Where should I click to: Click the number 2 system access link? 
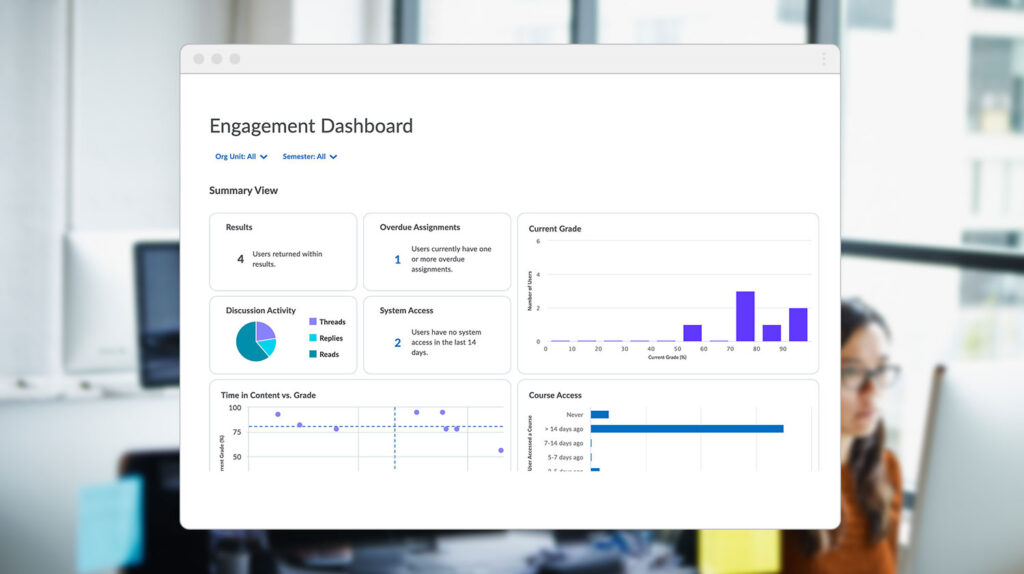coord(397,343)
